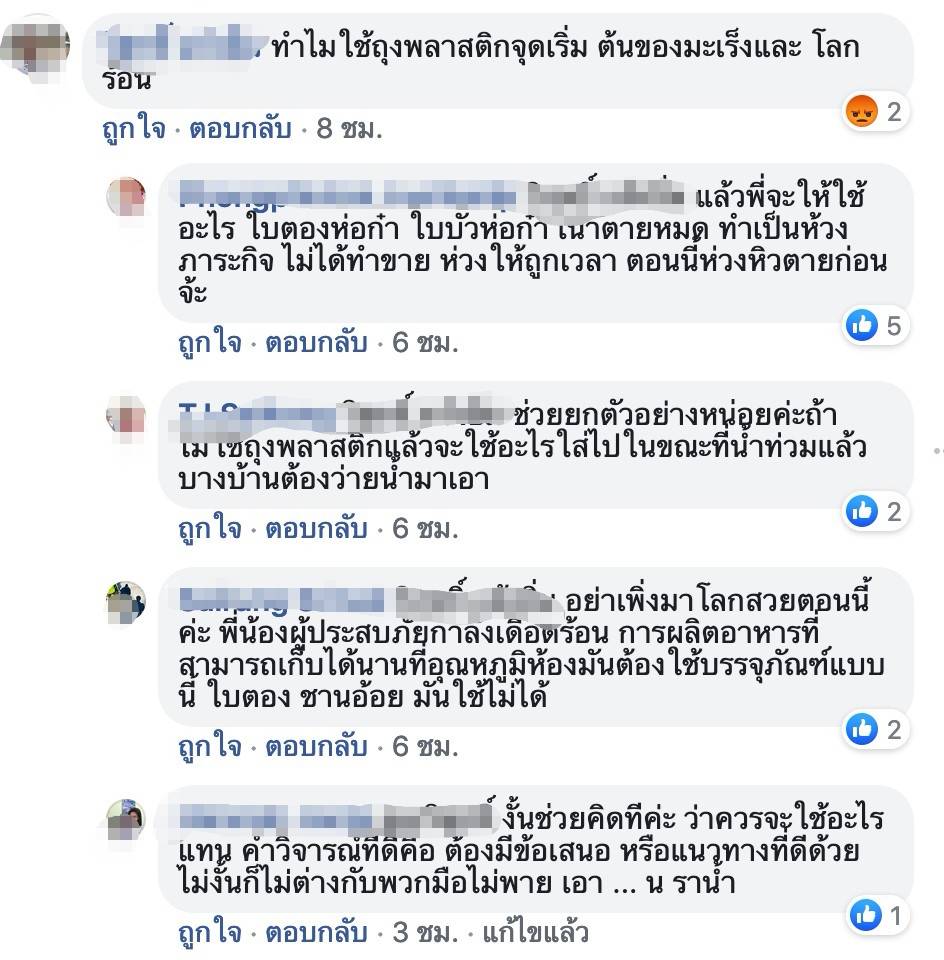This screenshot has width=944, height=960.
Task: Click ตอบกลับ under the sugarcane bagasse reply
Action: click(x=316, y=747)
